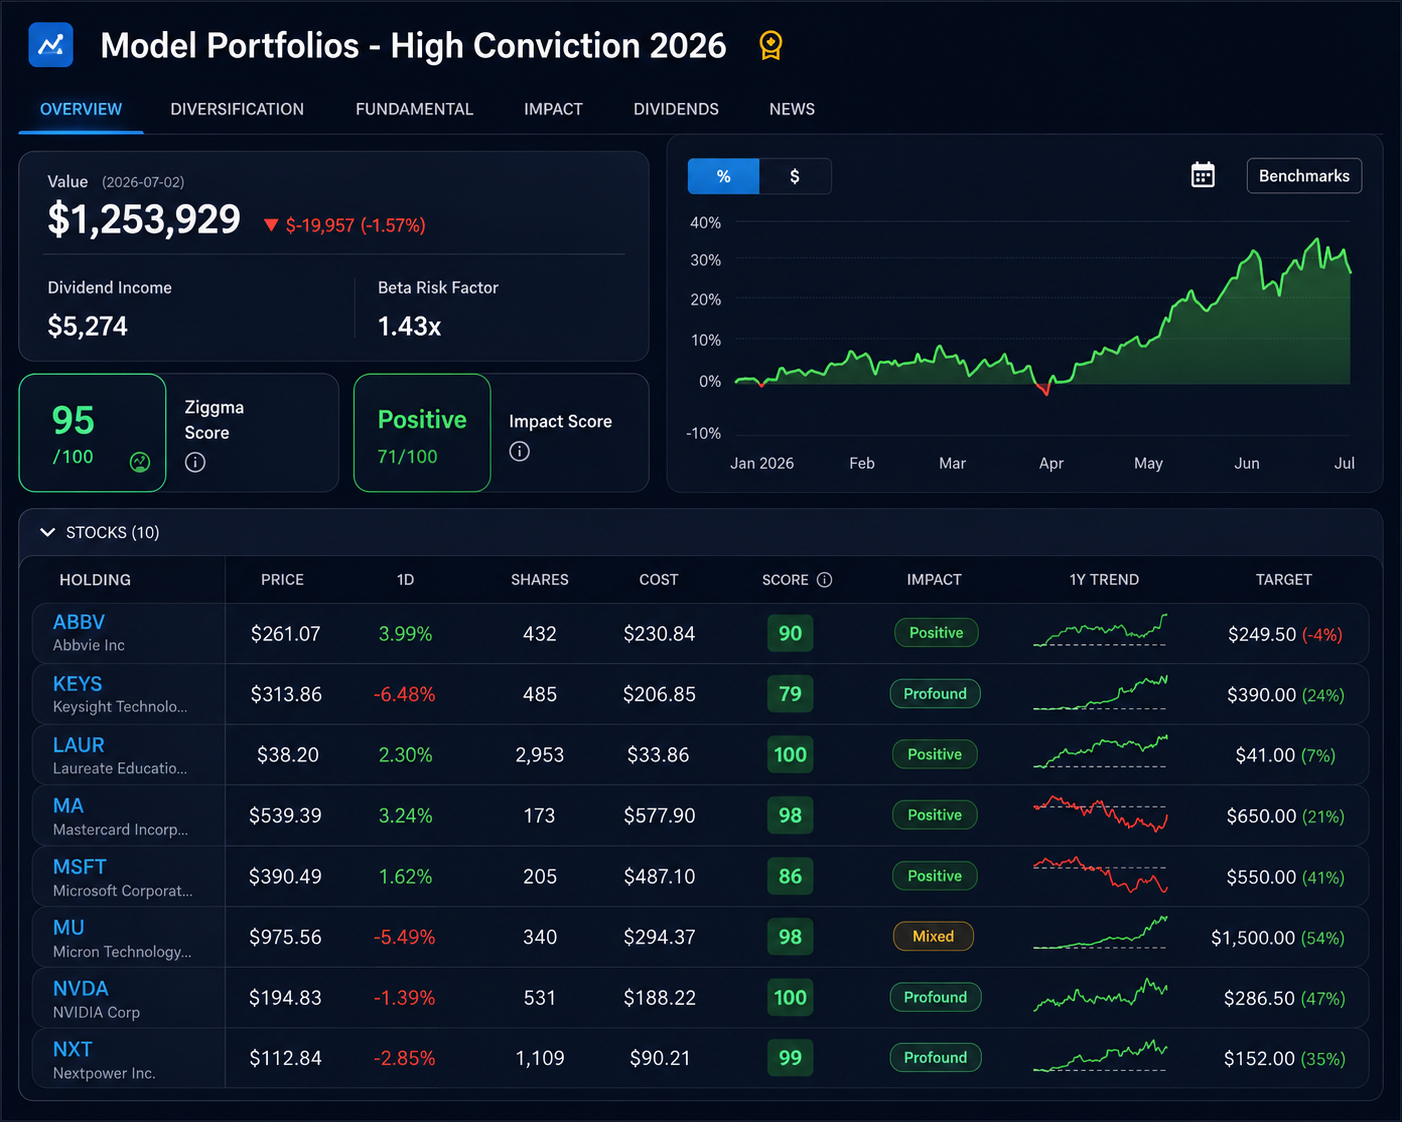Image resolution: width=1402 pixels, height=1122 pixels.
Task: Click MU Mixed impact pill
Action: click(x=933, y=936)
